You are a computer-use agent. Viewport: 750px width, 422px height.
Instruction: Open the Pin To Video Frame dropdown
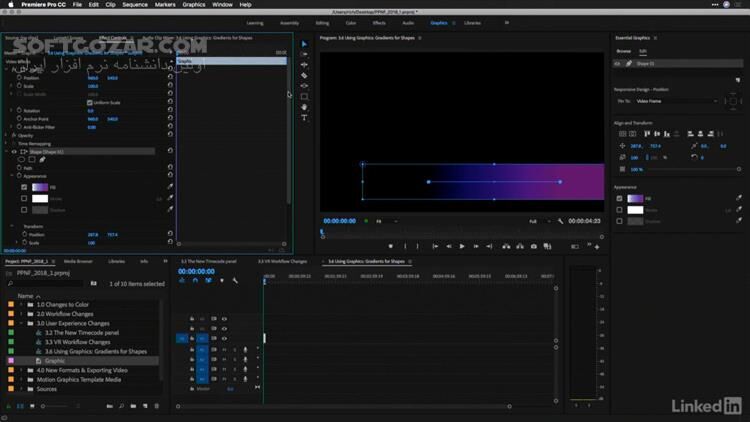(x=676, y=101)
